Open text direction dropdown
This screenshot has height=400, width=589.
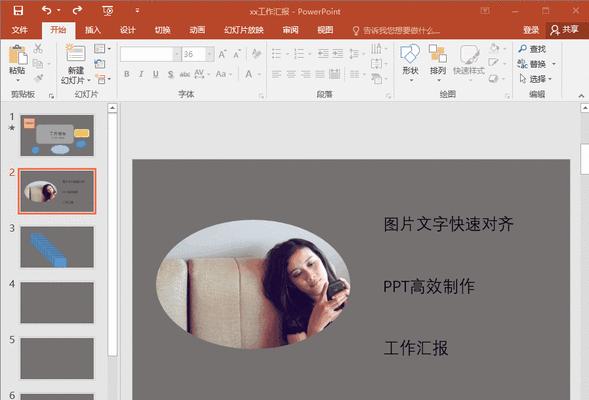(x=378, y=48)
